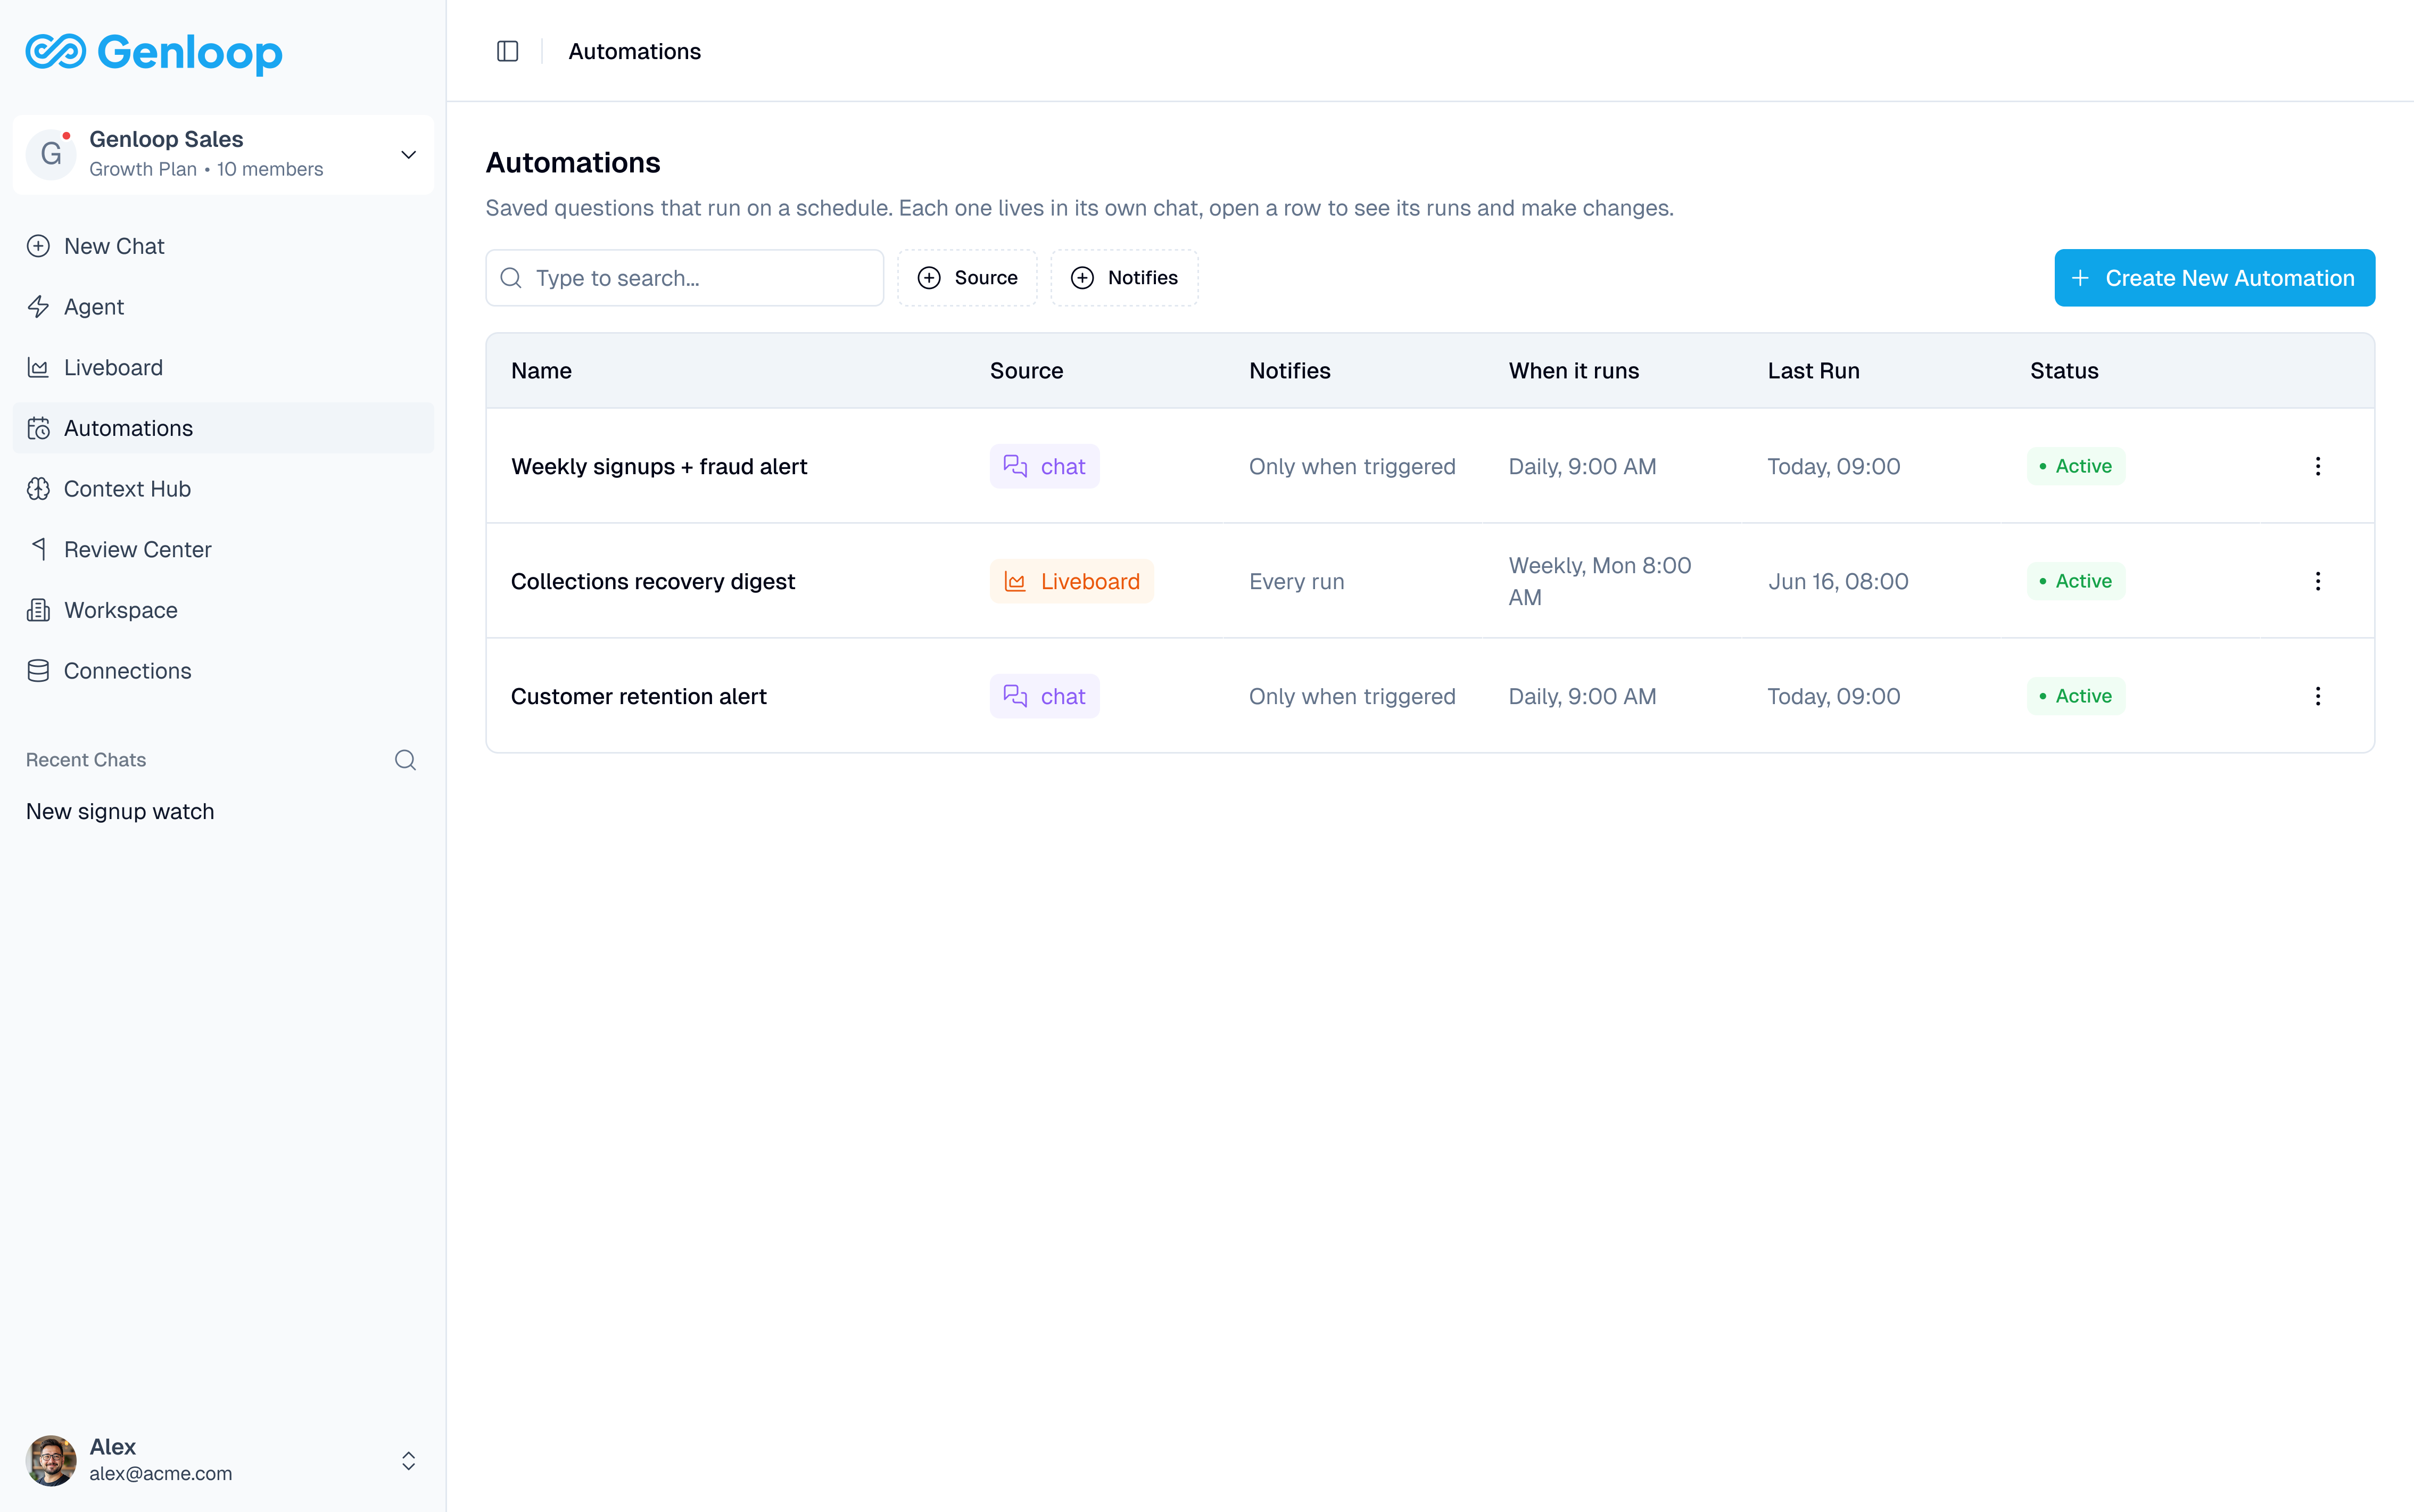2414x1512 pixels.
Task: Click the Status column header
Action: pyautogui.click(x=2063, y=371)
